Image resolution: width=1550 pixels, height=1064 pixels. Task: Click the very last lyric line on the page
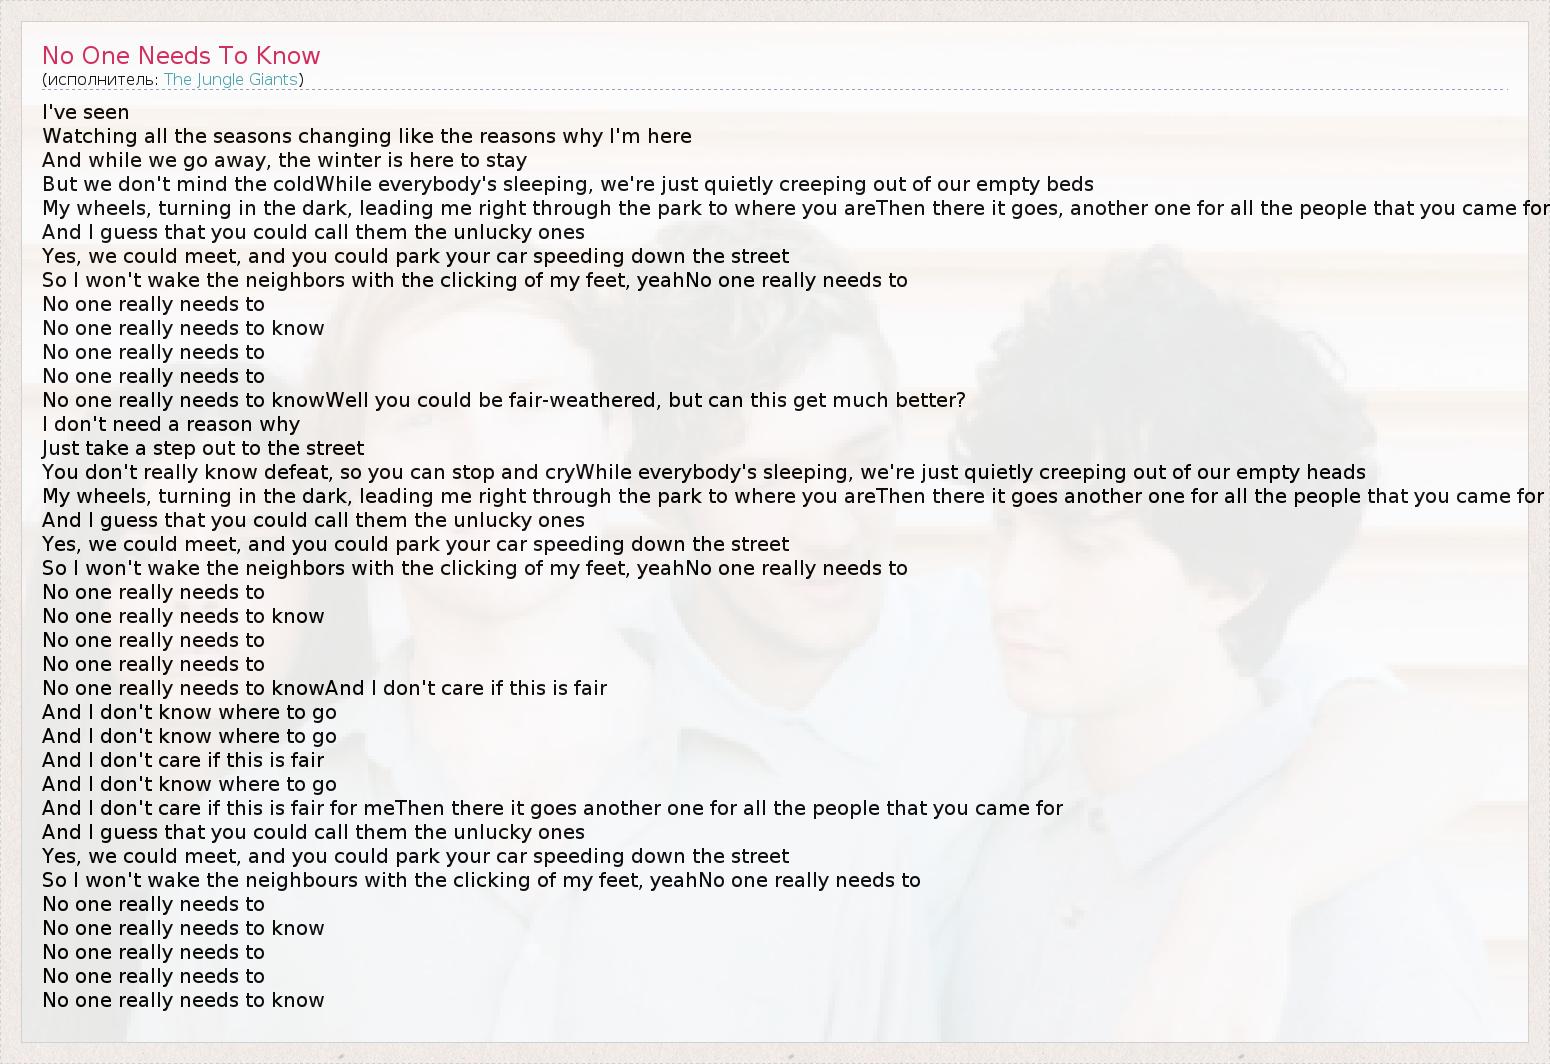point(183,1000)
